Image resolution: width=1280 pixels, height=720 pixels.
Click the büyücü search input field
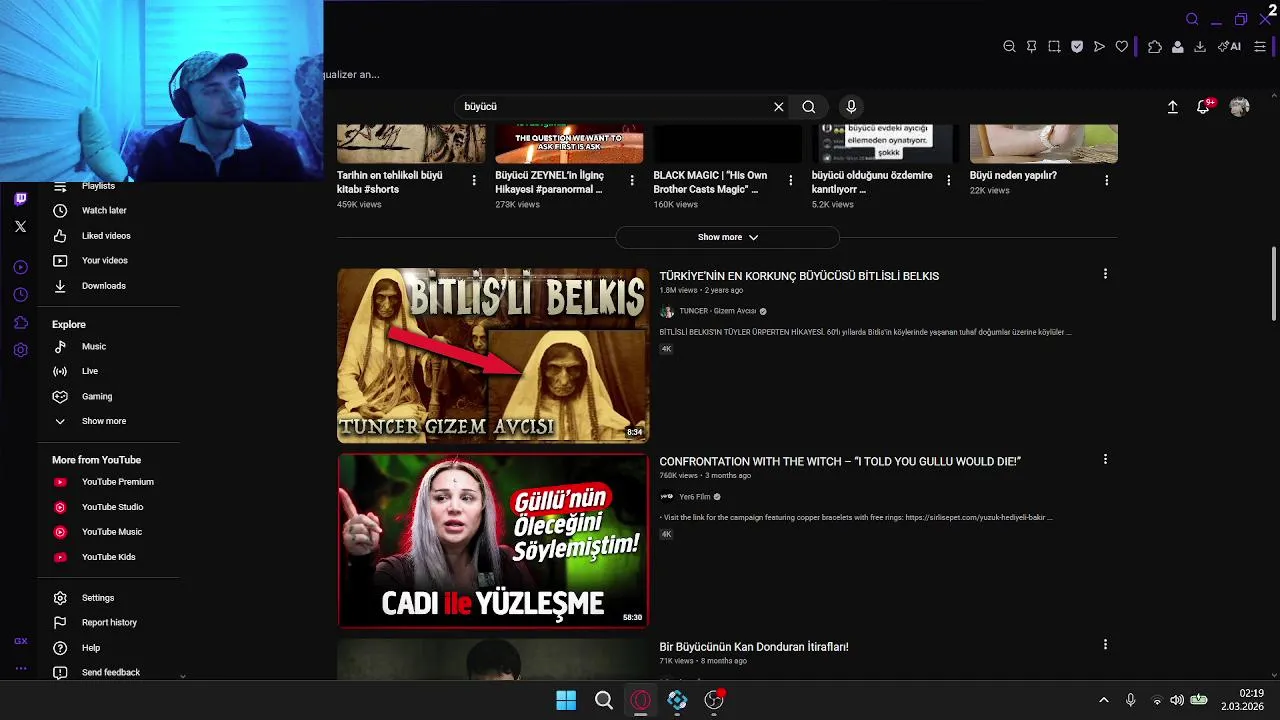pyautogui.click(x=615, y=107)
